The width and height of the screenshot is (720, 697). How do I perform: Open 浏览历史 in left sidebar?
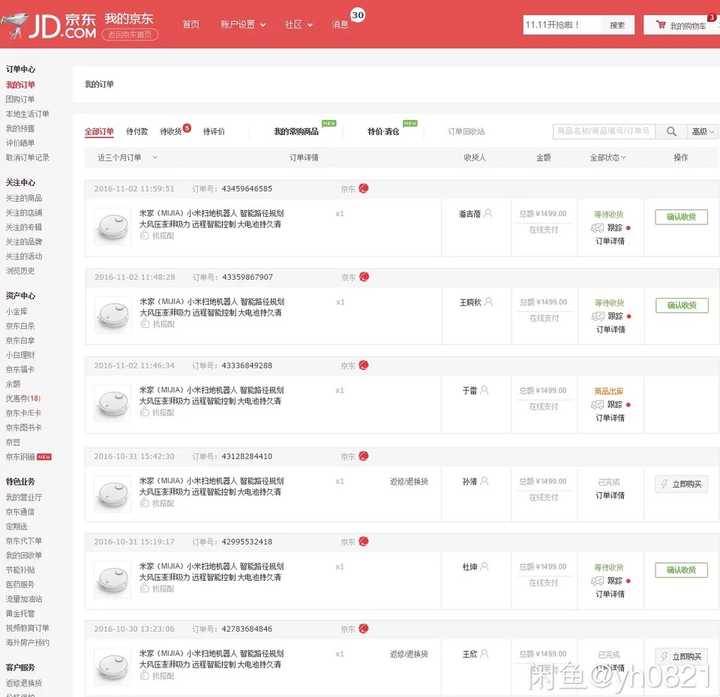tap(20, 271)
